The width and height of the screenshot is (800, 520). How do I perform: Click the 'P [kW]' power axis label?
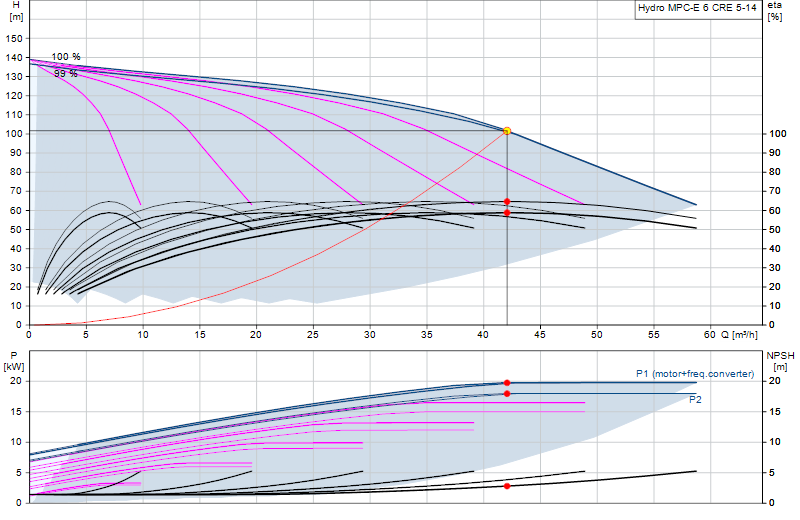(x=14, y=361)
